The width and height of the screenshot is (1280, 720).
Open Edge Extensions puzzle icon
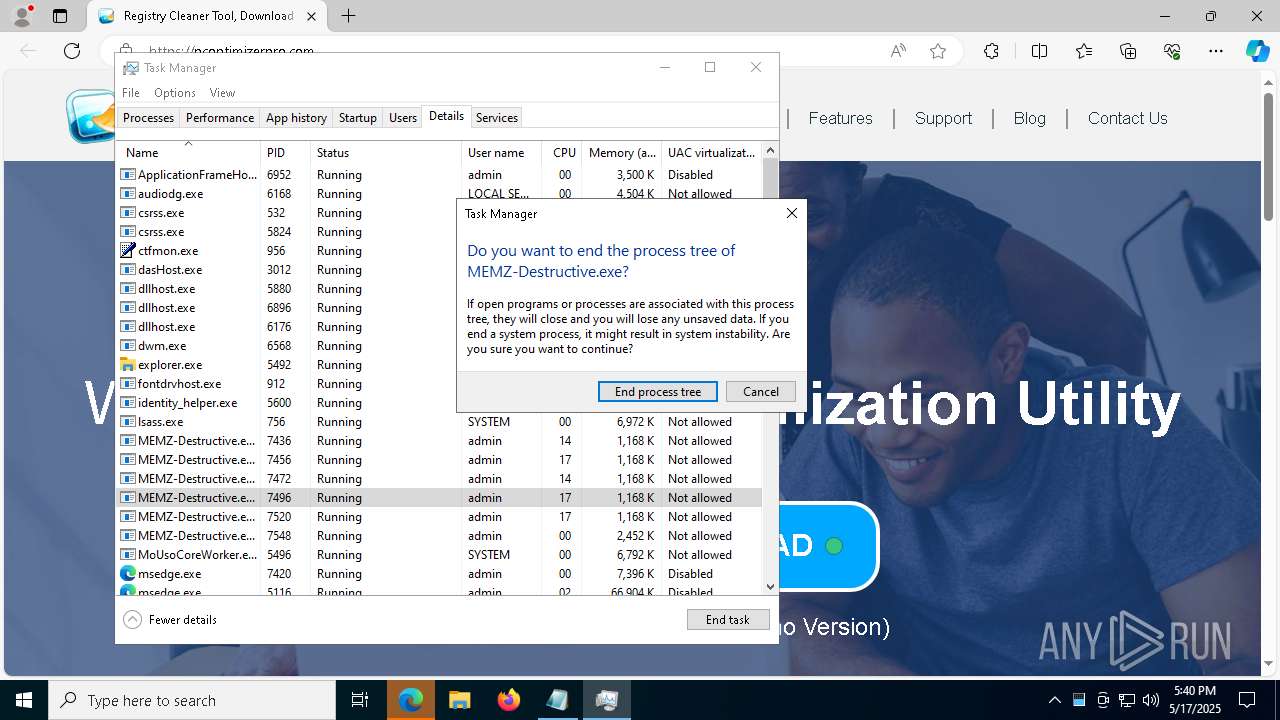(x=991, y=51)
